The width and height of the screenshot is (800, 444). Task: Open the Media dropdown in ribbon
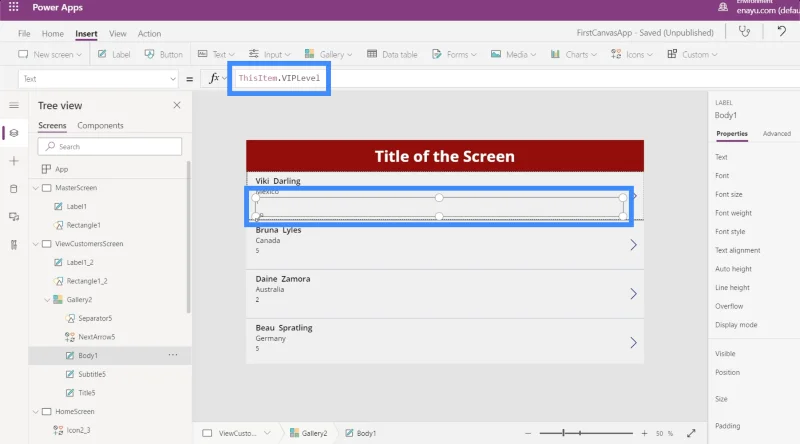pyautogui.click(x=513, y=54)
